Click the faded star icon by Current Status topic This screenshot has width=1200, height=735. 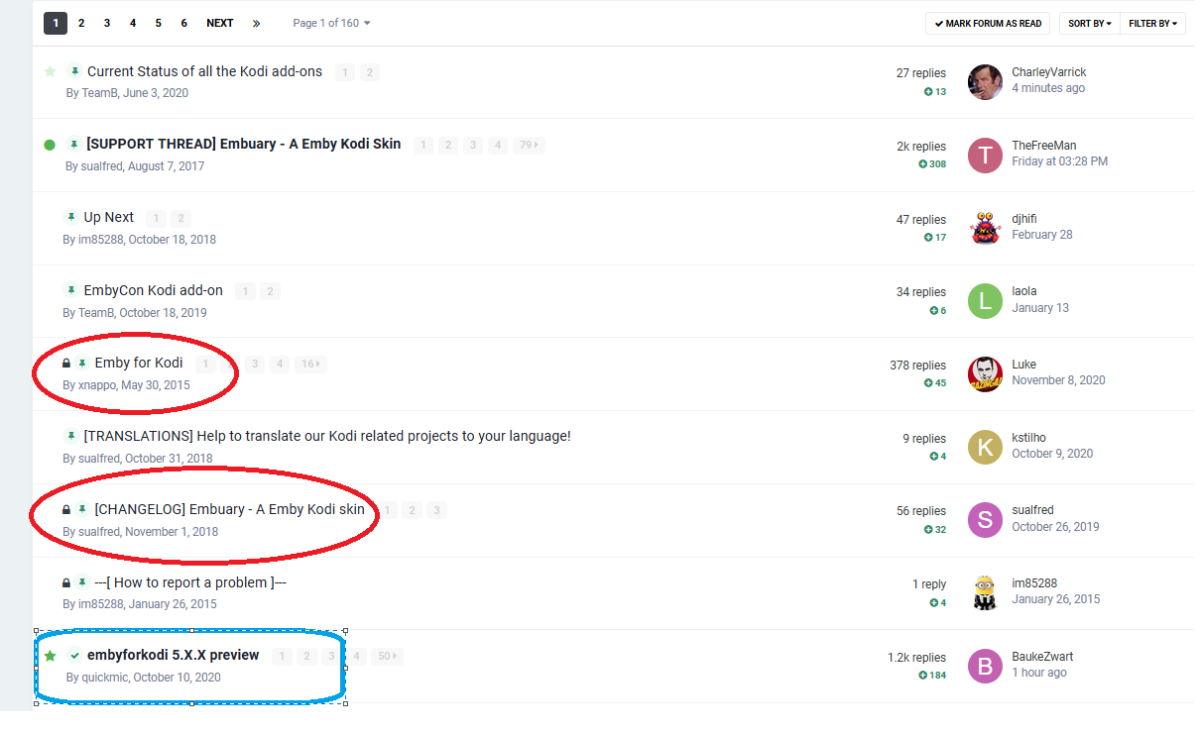50,72
